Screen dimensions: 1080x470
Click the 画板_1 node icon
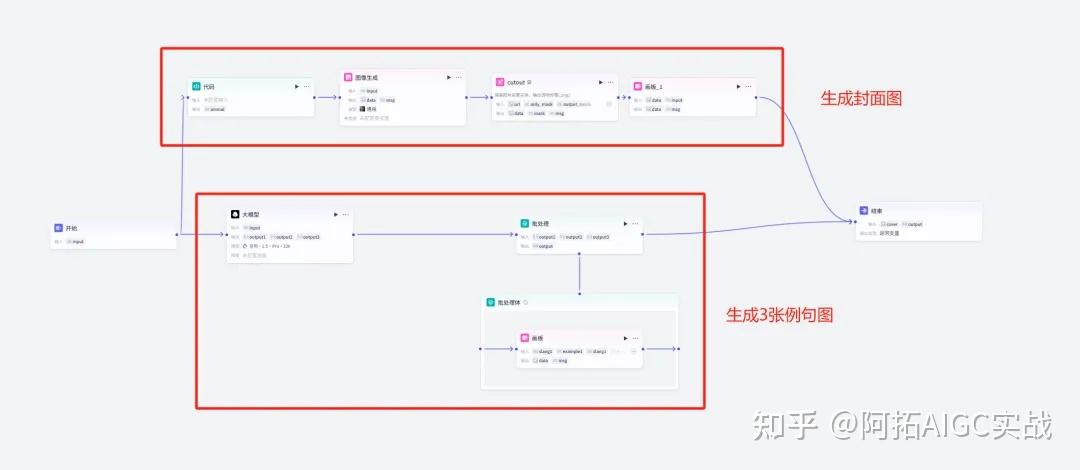tap(637, 86)
